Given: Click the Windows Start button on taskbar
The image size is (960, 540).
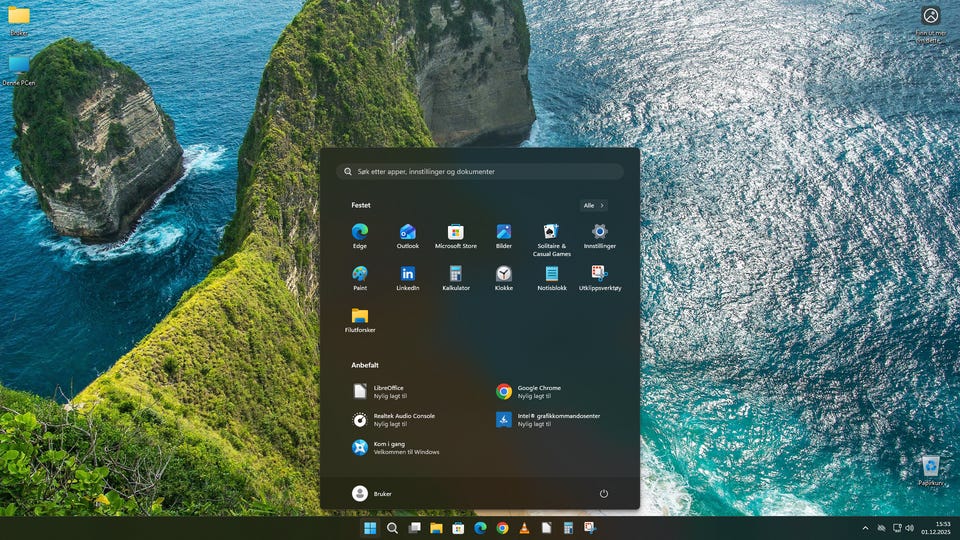Looking at the screenshot, I should pos(370,528).
